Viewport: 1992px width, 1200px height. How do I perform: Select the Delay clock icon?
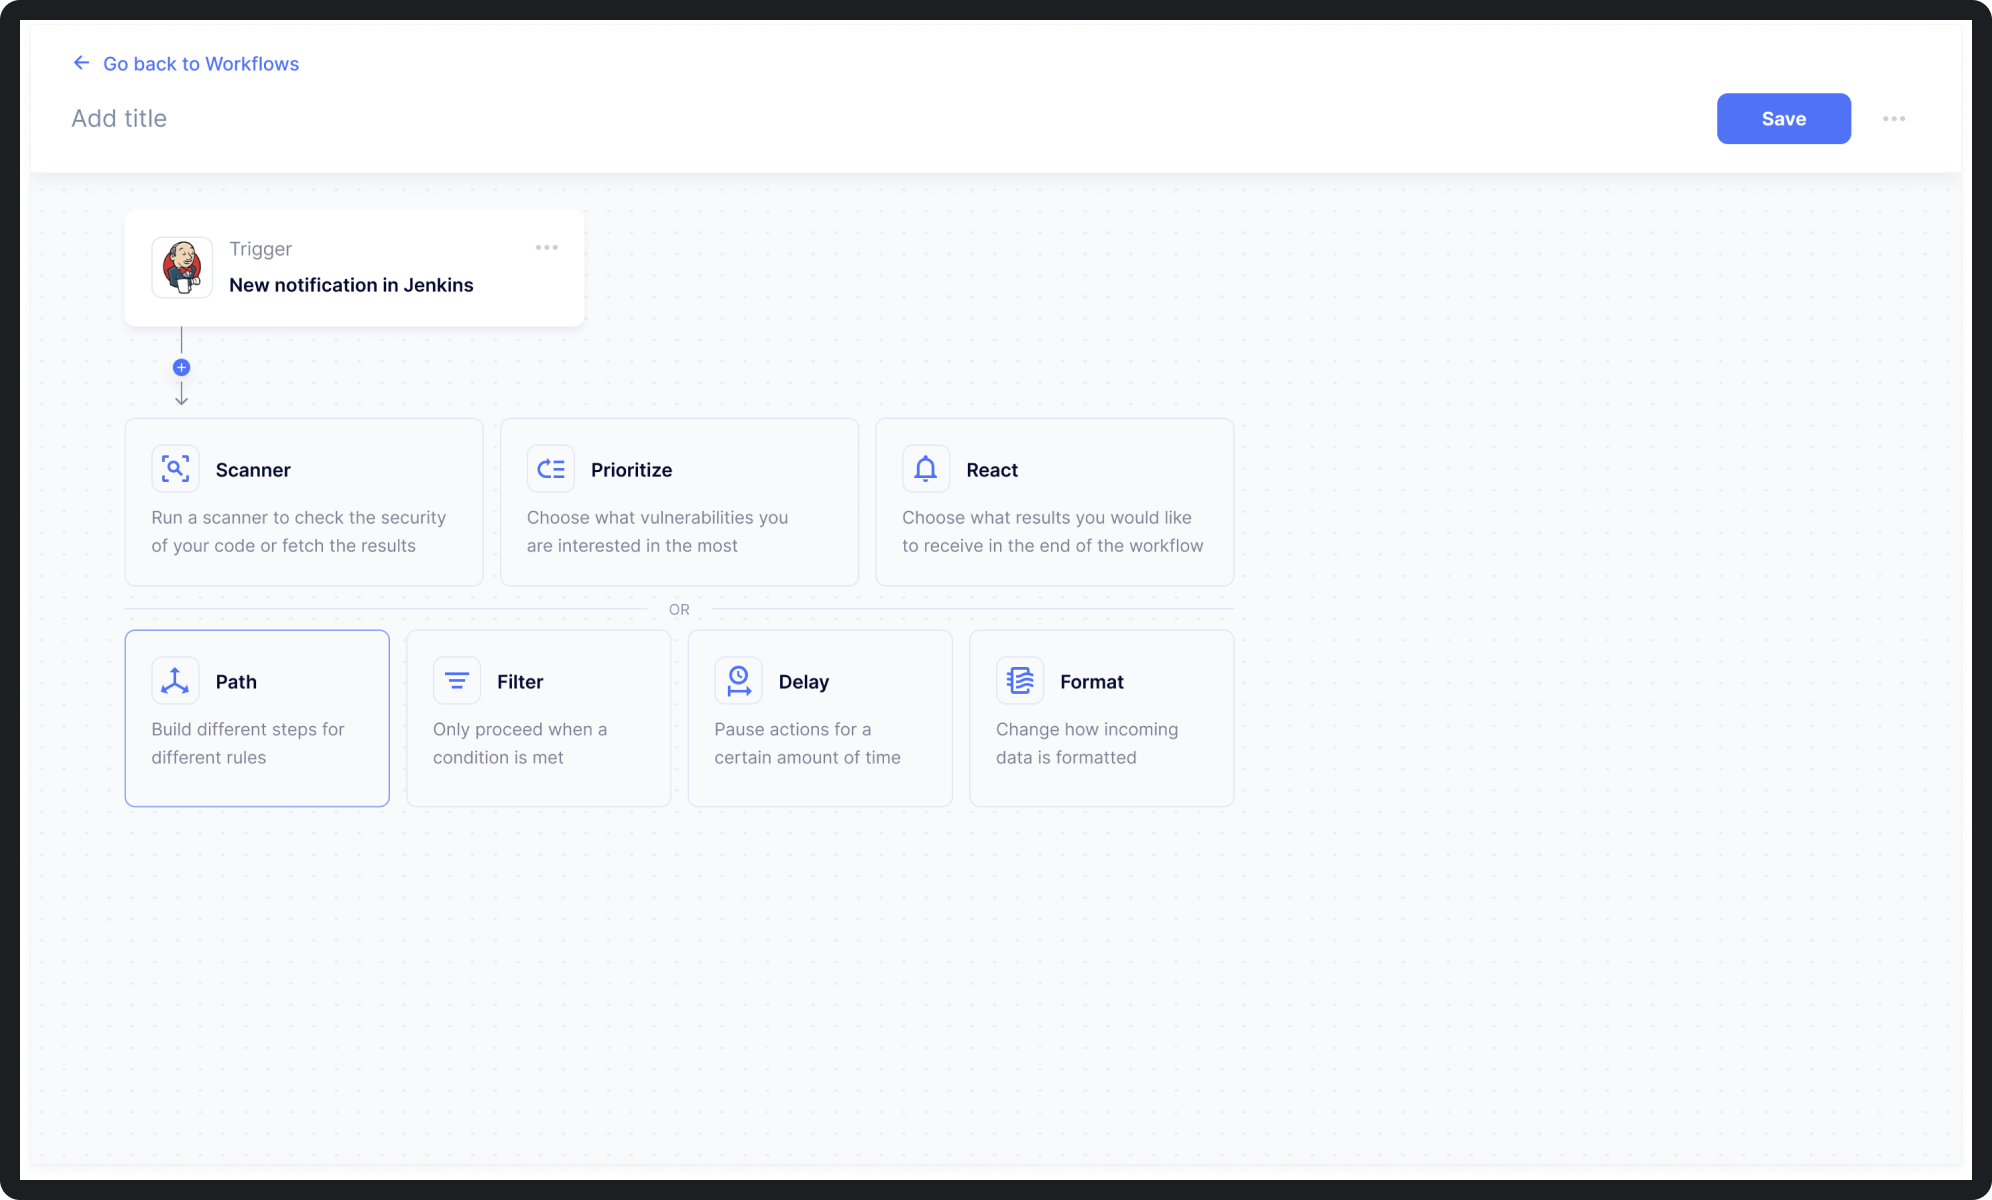click(738, 681)
